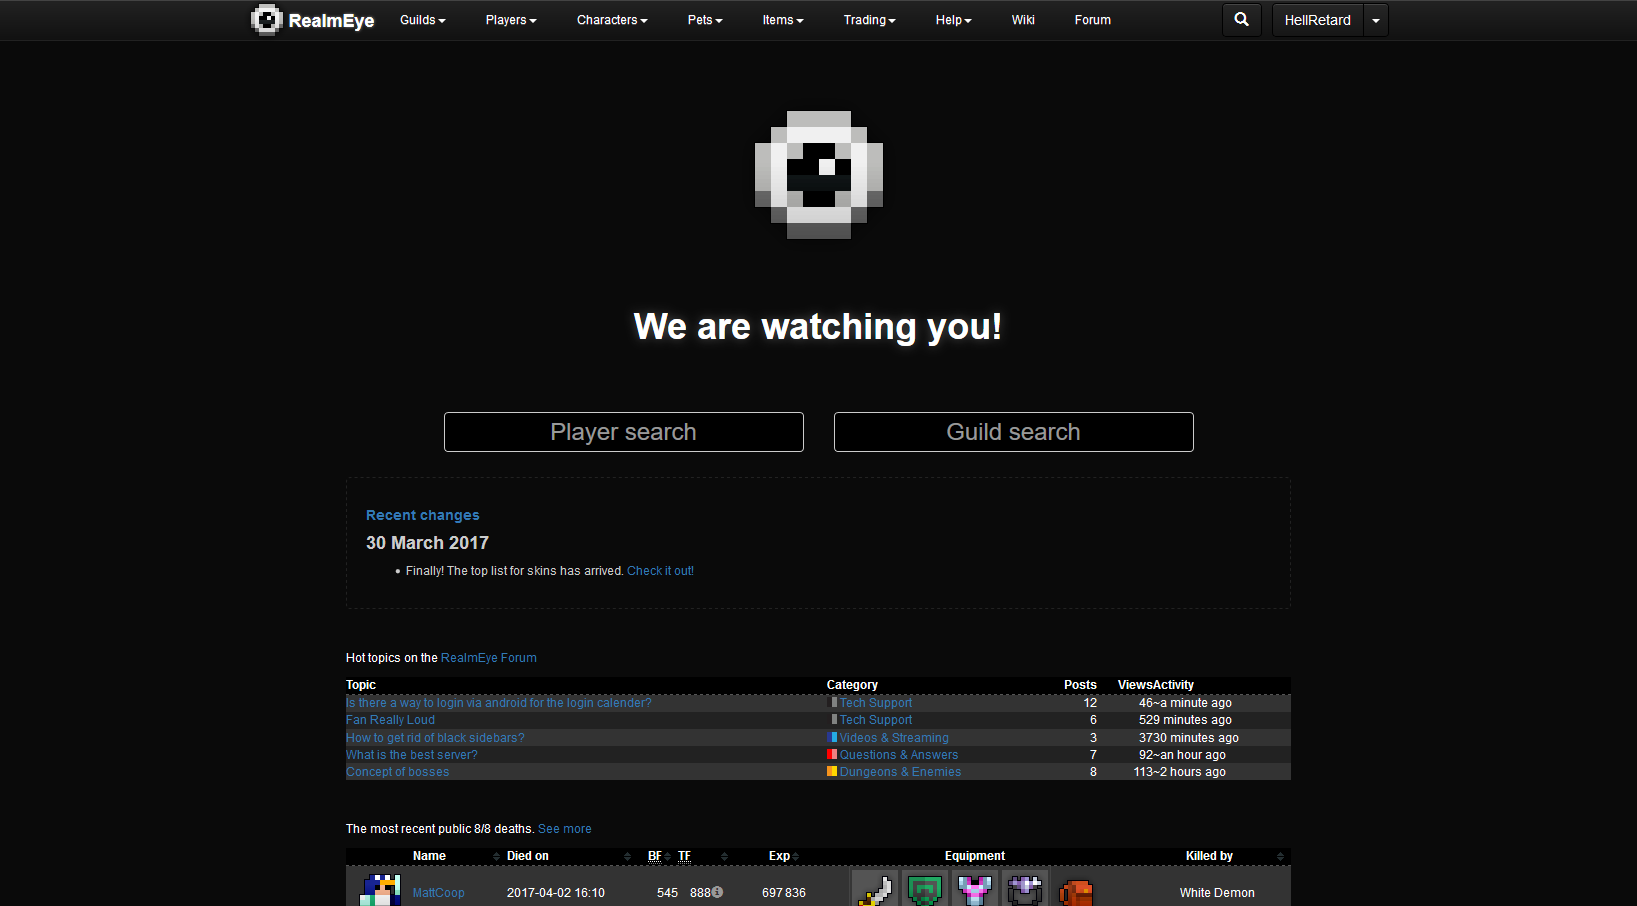Open the black sidebars topic
1637x906 pixels.
pos(435,738)
